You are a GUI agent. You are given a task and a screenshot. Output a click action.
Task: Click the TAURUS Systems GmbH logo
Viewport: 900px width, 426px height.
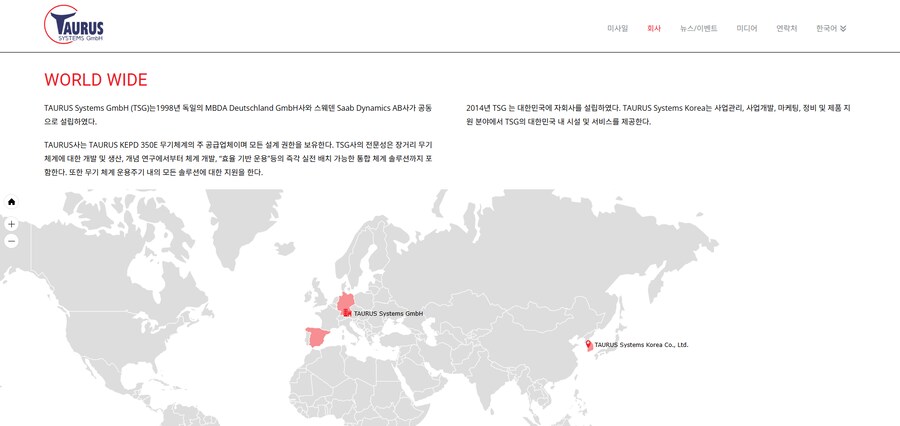[x=74, y=25]
